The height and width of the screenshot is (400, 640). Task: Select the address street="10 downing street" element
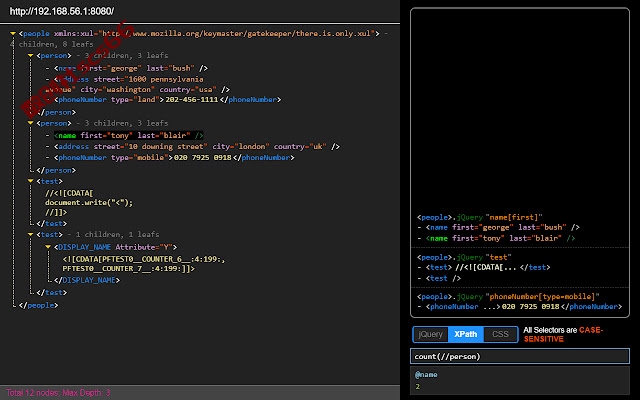pyautogui.click(x=197, y=147)
